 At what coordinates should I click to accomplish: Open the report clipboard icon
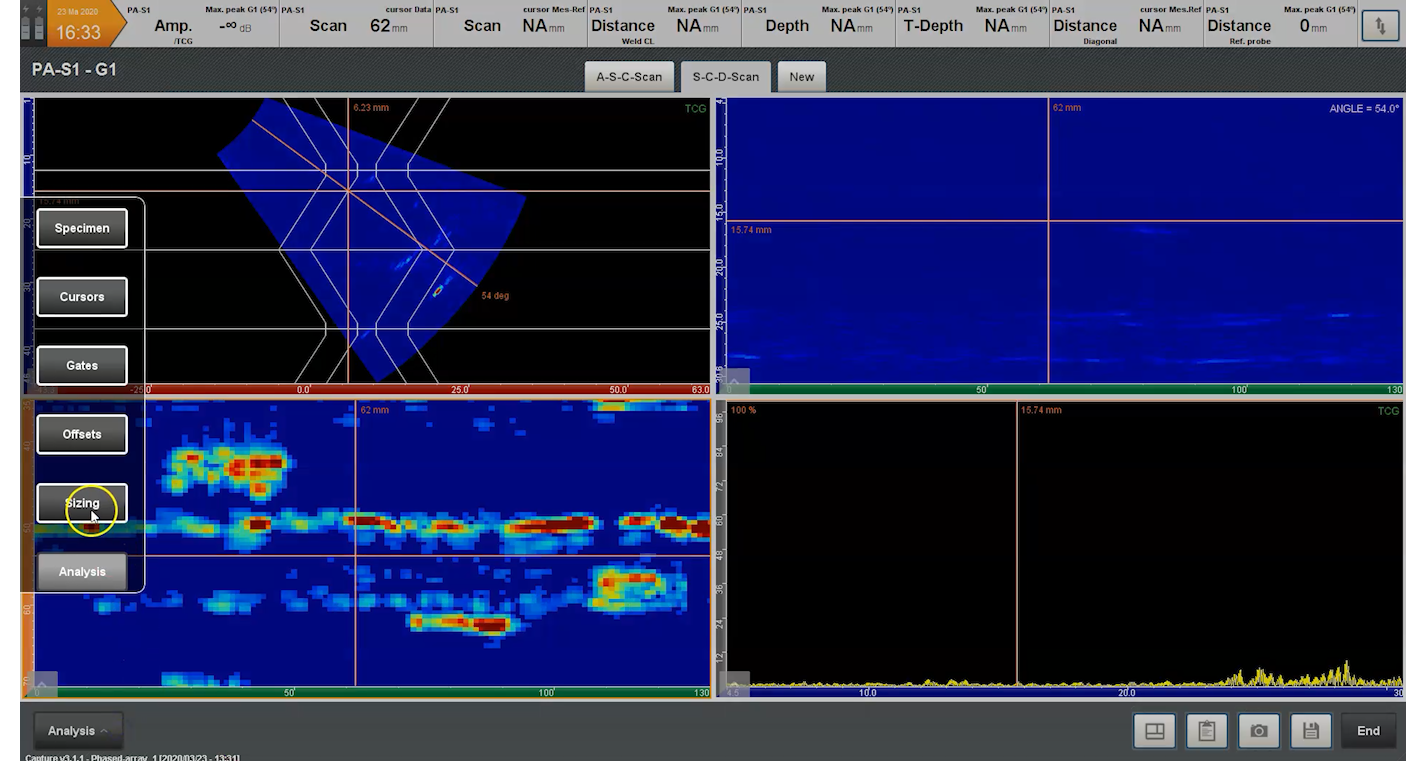click(1207, 731)
